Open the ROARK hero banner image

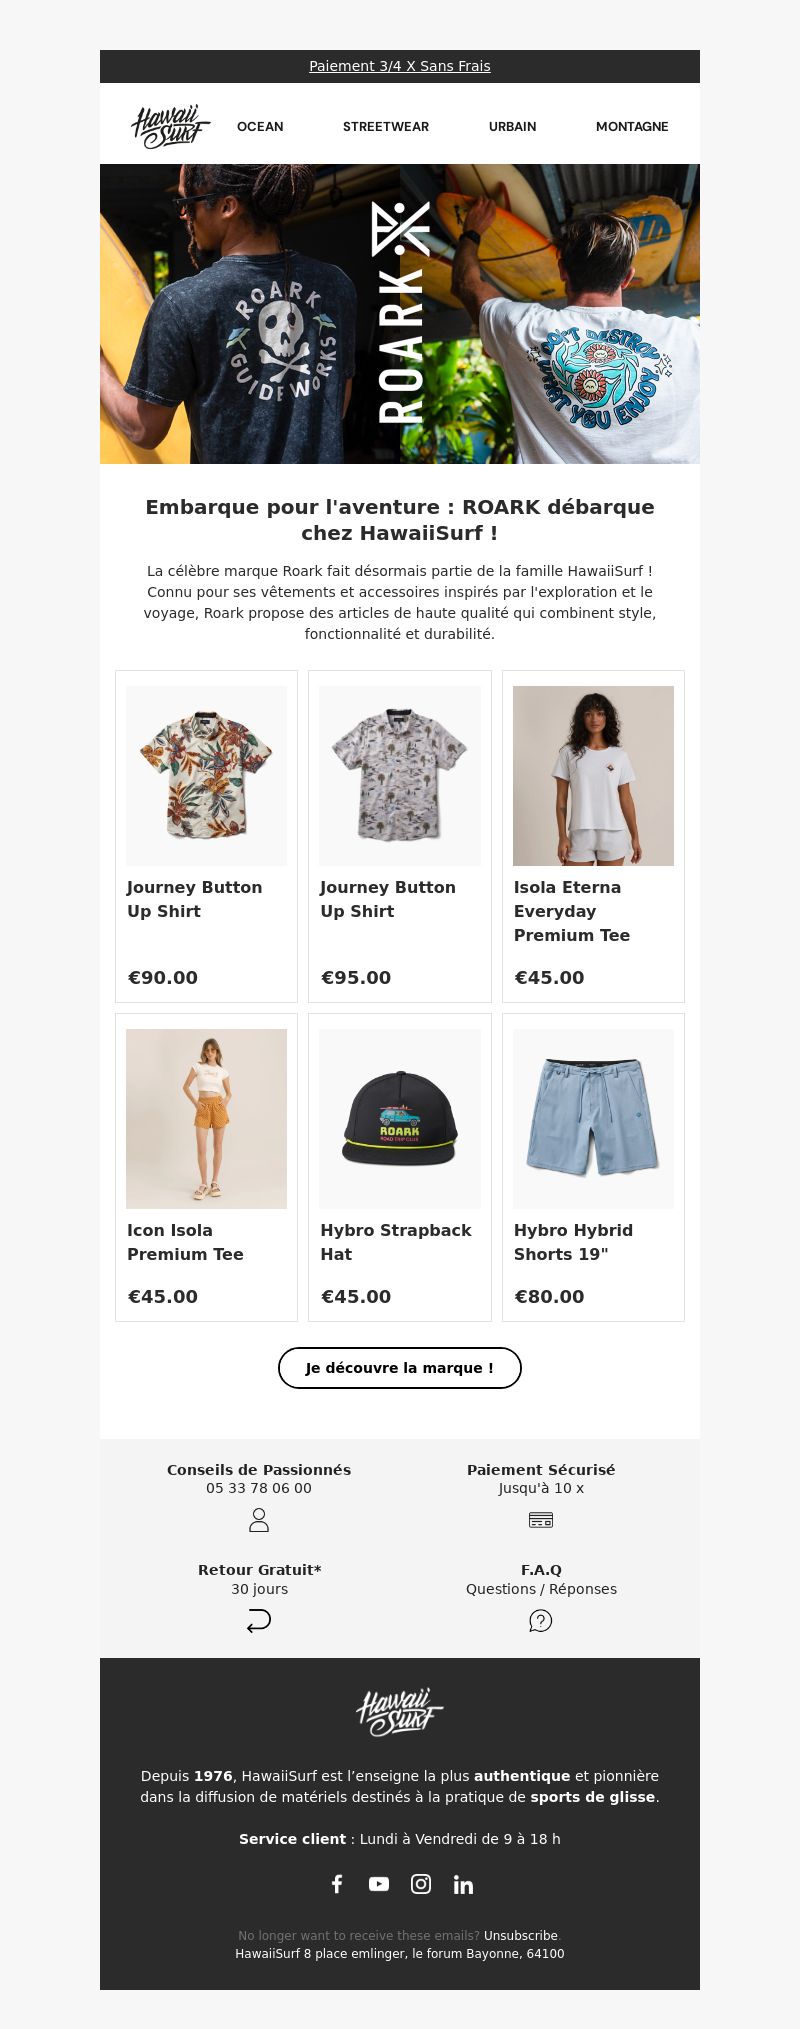[x=400, y=314]
